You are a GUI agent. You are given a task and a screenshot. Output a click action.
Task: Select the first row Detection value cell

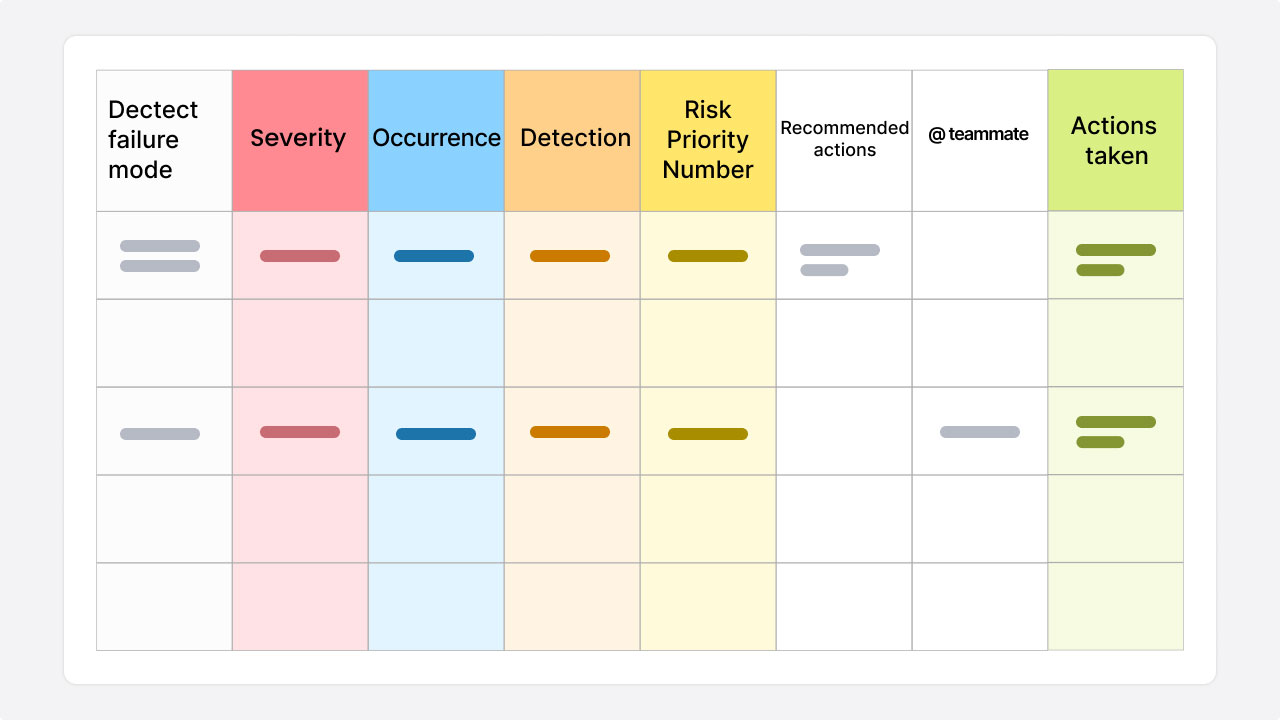point(570,256)
